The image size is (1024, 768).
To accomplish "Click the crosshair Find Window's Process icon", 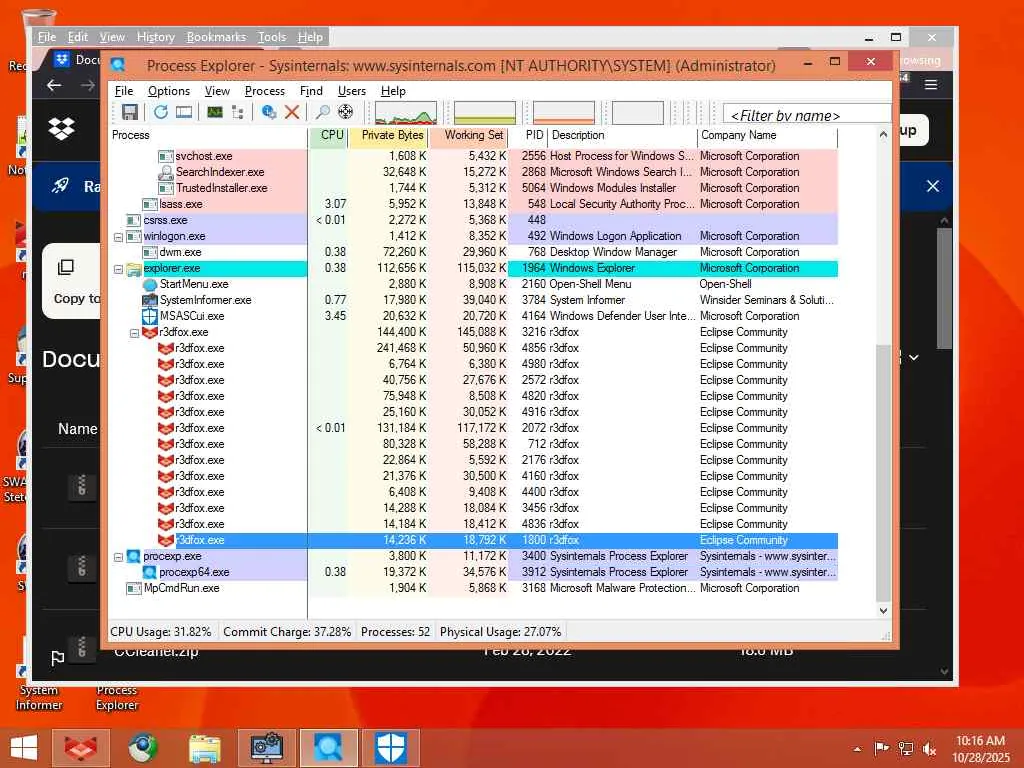I will [345, 112].
